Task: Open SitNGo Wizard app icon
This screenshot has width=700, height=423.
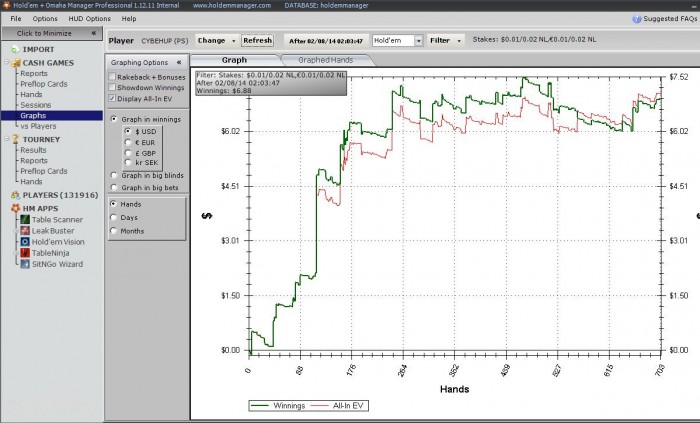Action: tap(25, 264)
